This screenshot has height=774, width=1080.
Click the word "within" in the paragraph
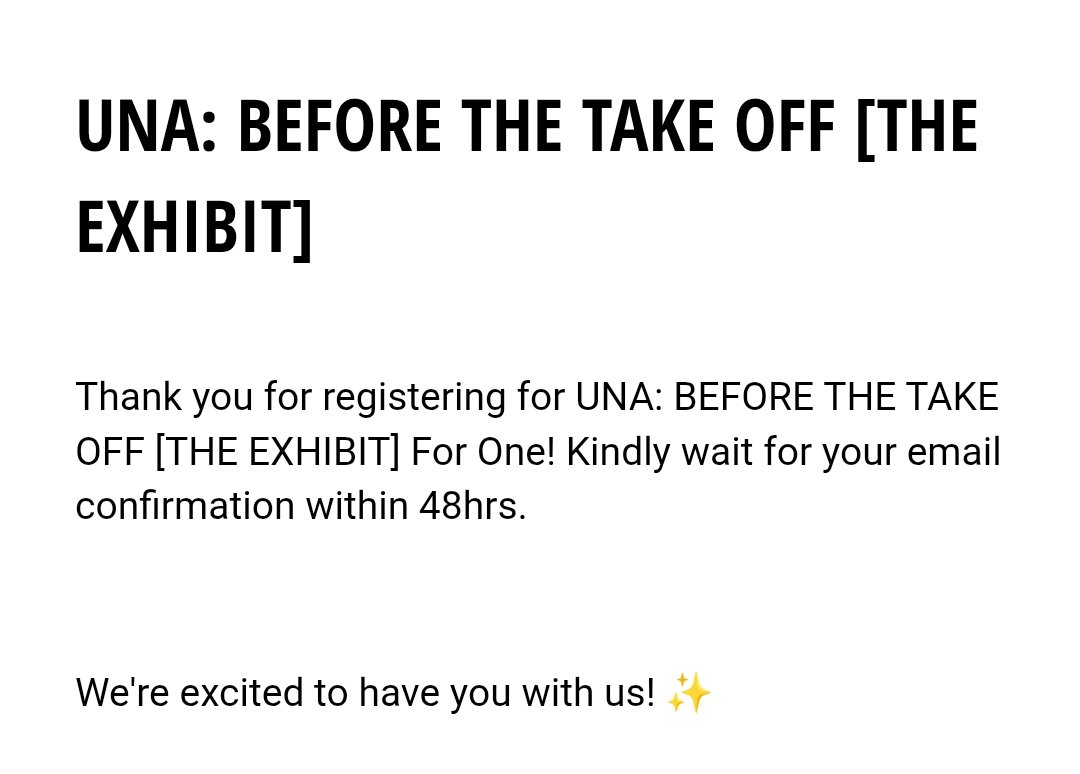[357, 506]
